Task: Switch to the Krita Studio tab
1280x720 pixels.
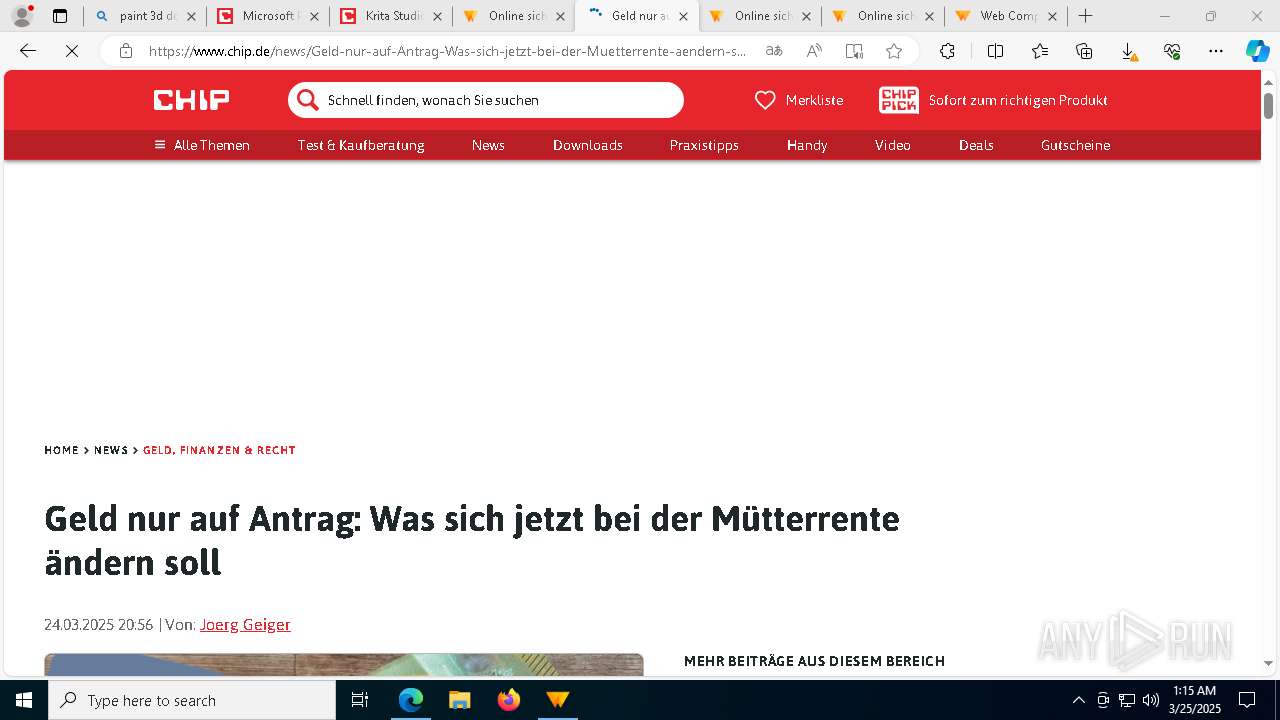Action: pyautogui.click(x=391, y=16)
